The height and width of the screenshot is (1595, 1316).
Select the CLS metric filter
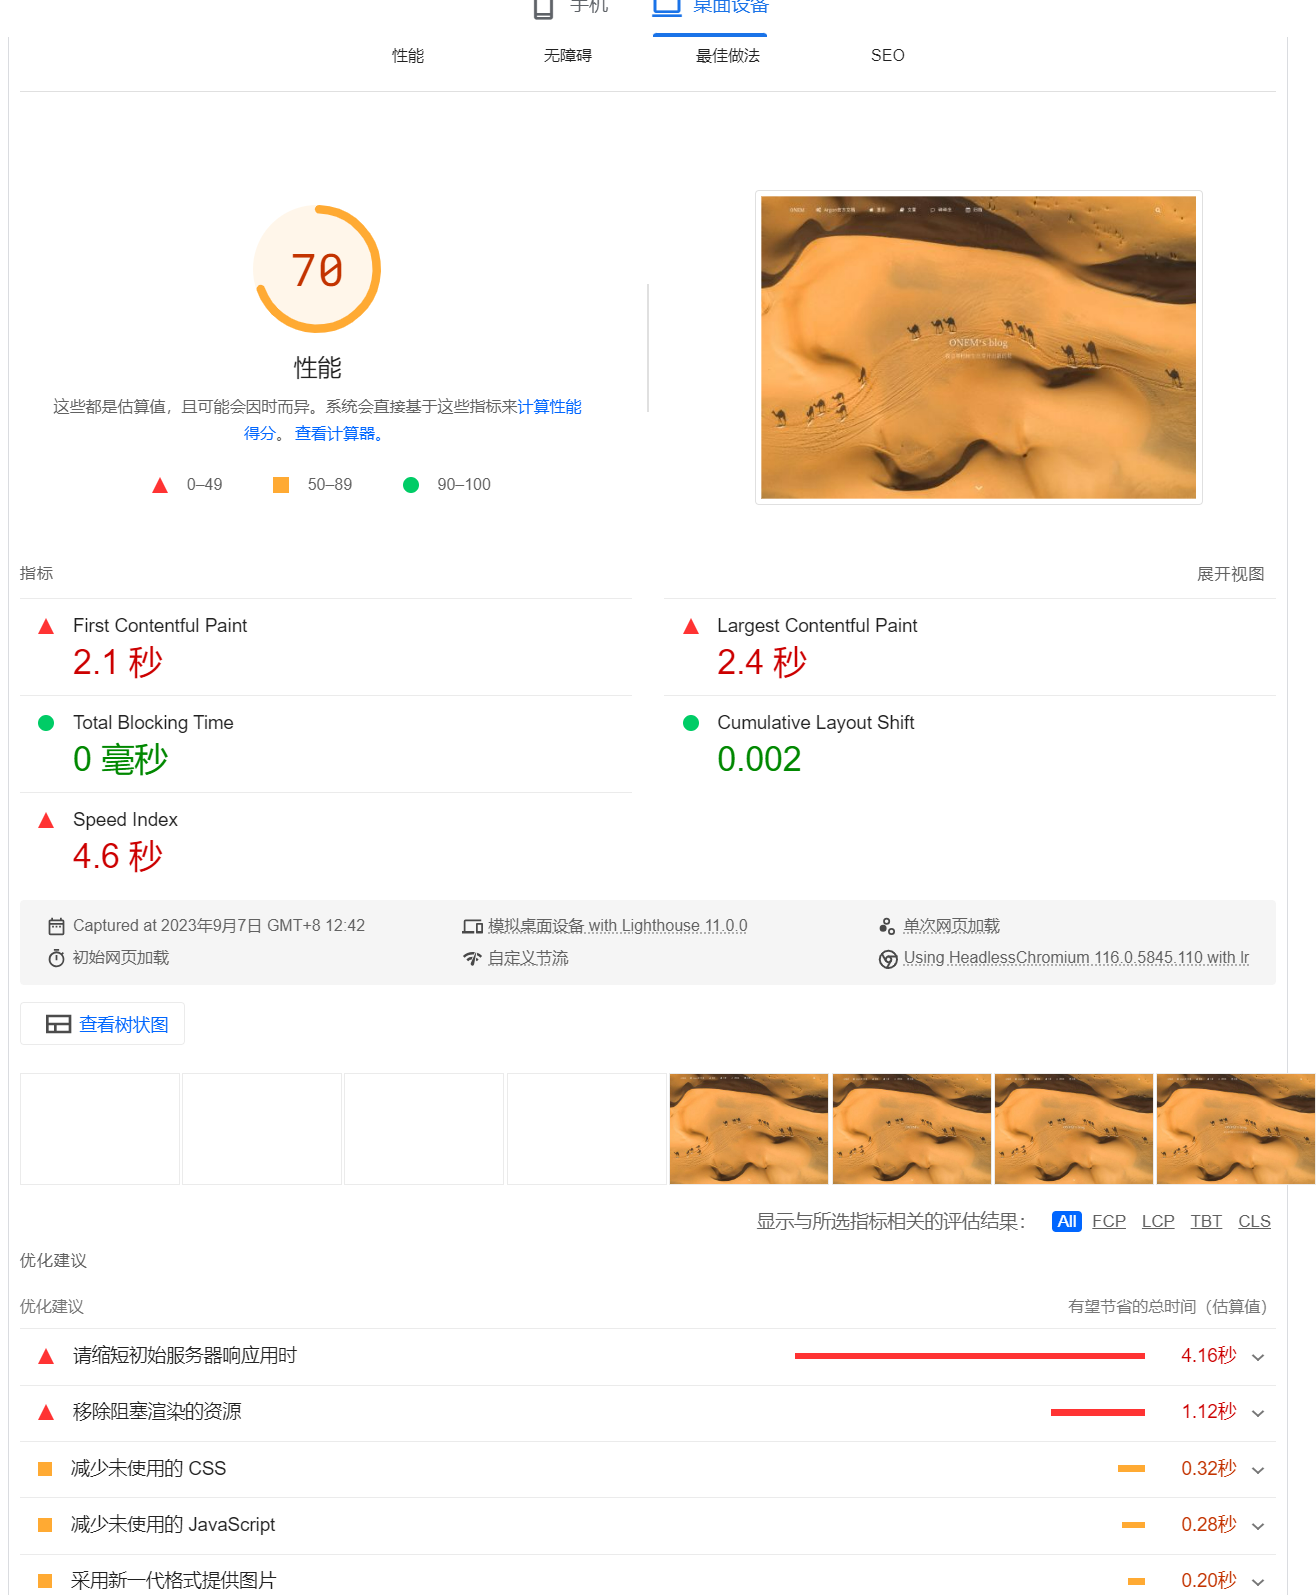pos(1255,1222)
